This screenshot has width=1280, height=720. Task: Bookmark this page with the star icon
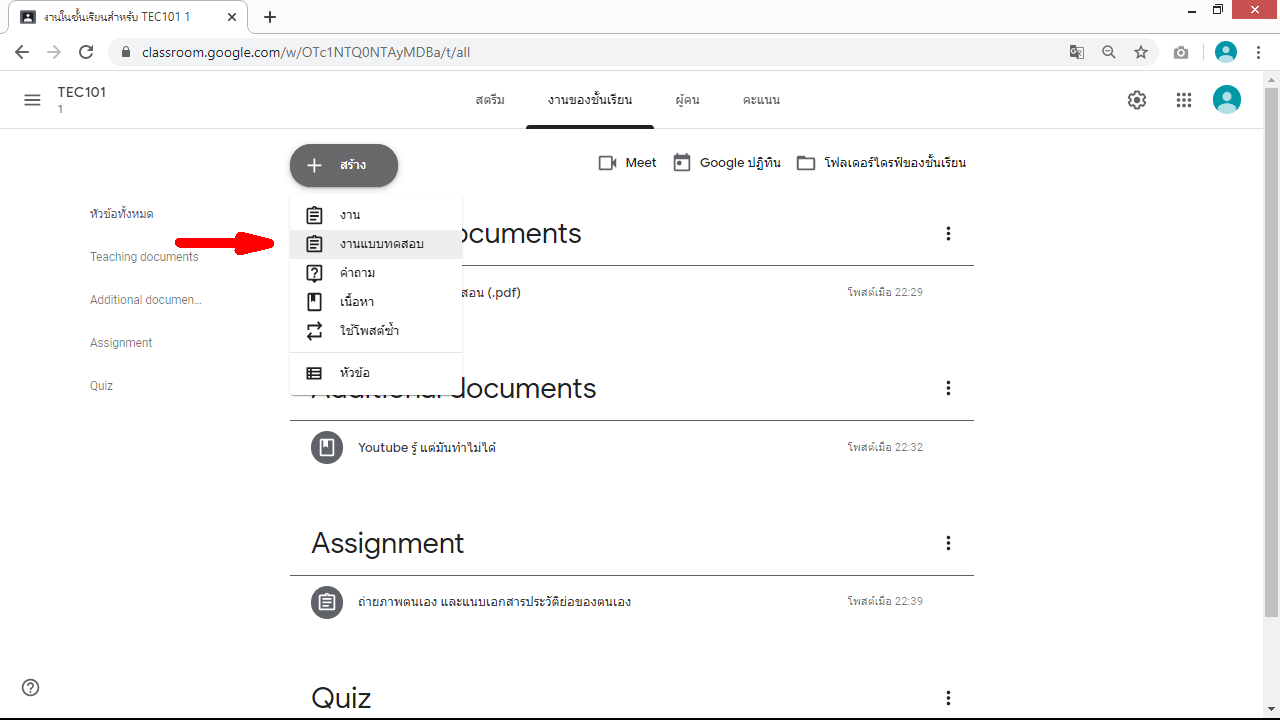tap(1140, 52)
